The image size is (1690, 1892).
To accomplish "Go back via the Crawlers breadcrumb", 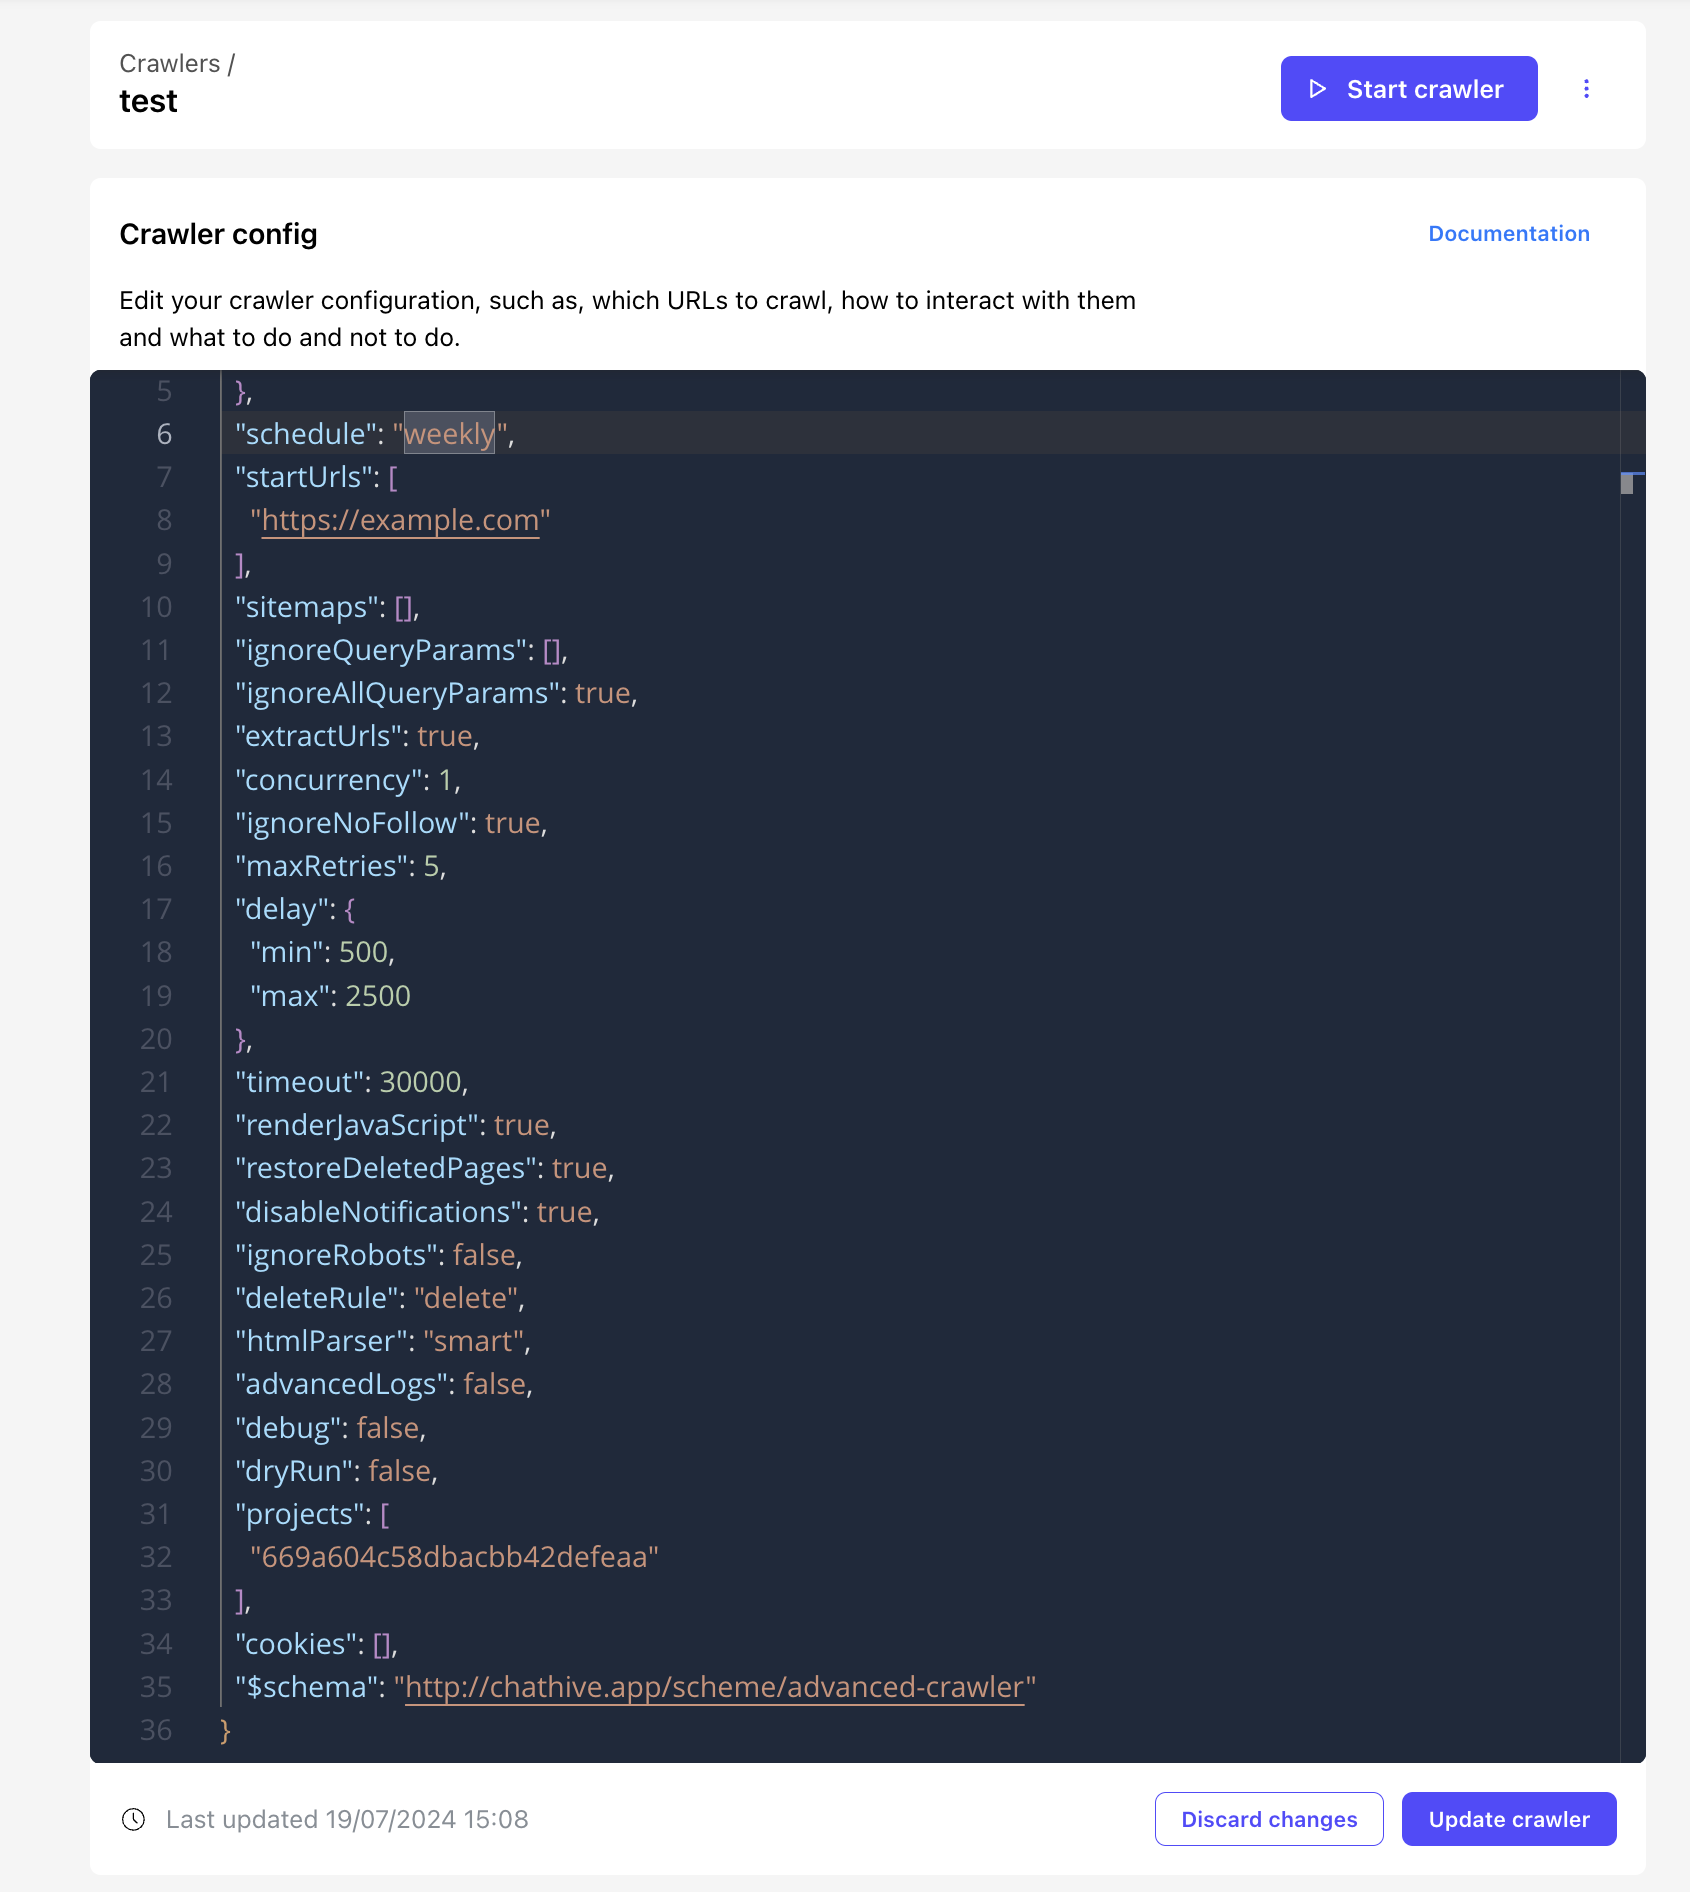I will coord(169,63).
